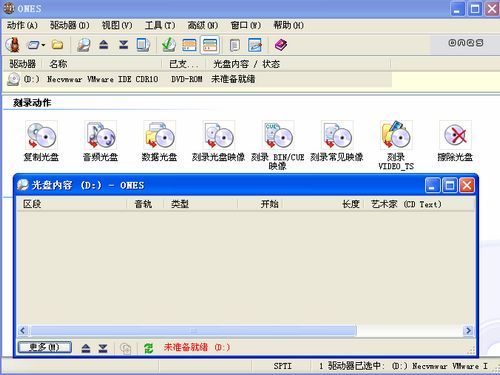Minimize the 光盘内容 child window

point(432,185)
